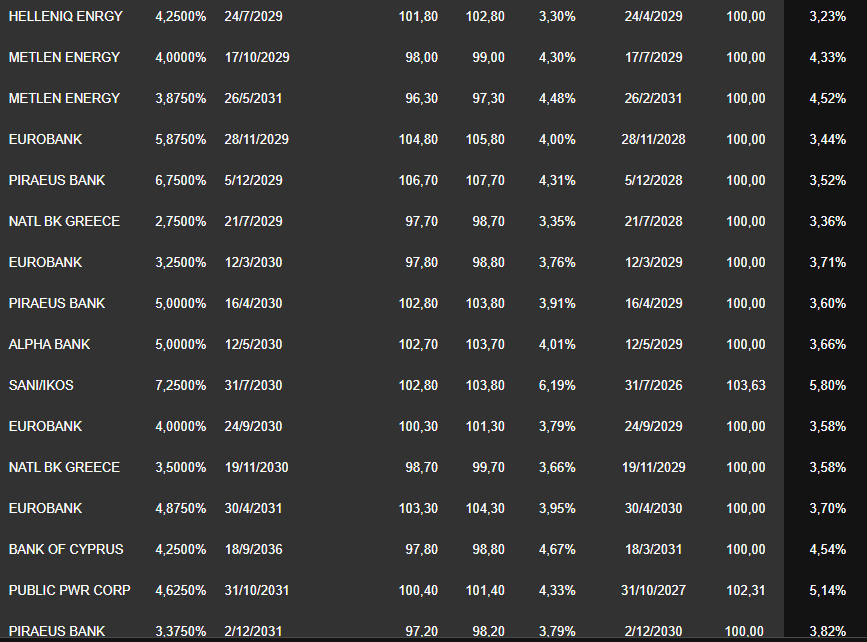This screenshot has height=642, width=867.
Task: Select call date 28/11/2028
Action: pos(654,139)
